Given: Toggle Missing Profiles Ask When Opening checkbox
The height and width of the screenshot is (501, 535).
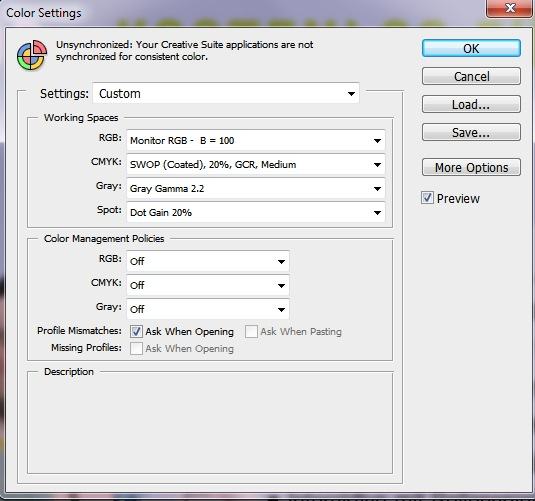Looking at the screenshot, I should tap(136, 348).
